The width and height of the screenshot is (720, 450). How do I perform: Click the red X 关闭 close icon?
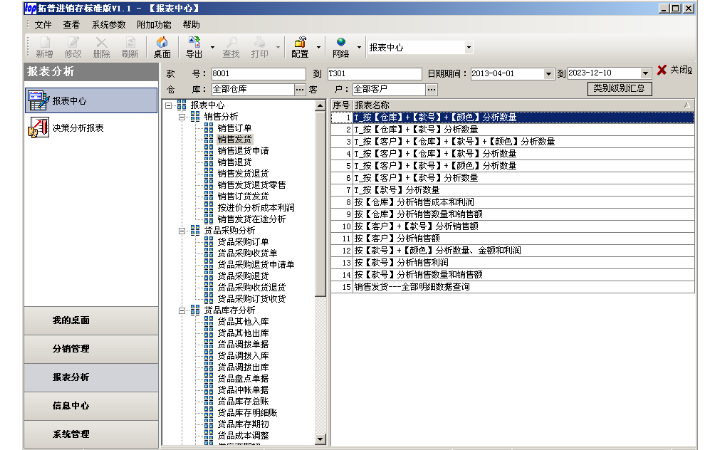661,72
